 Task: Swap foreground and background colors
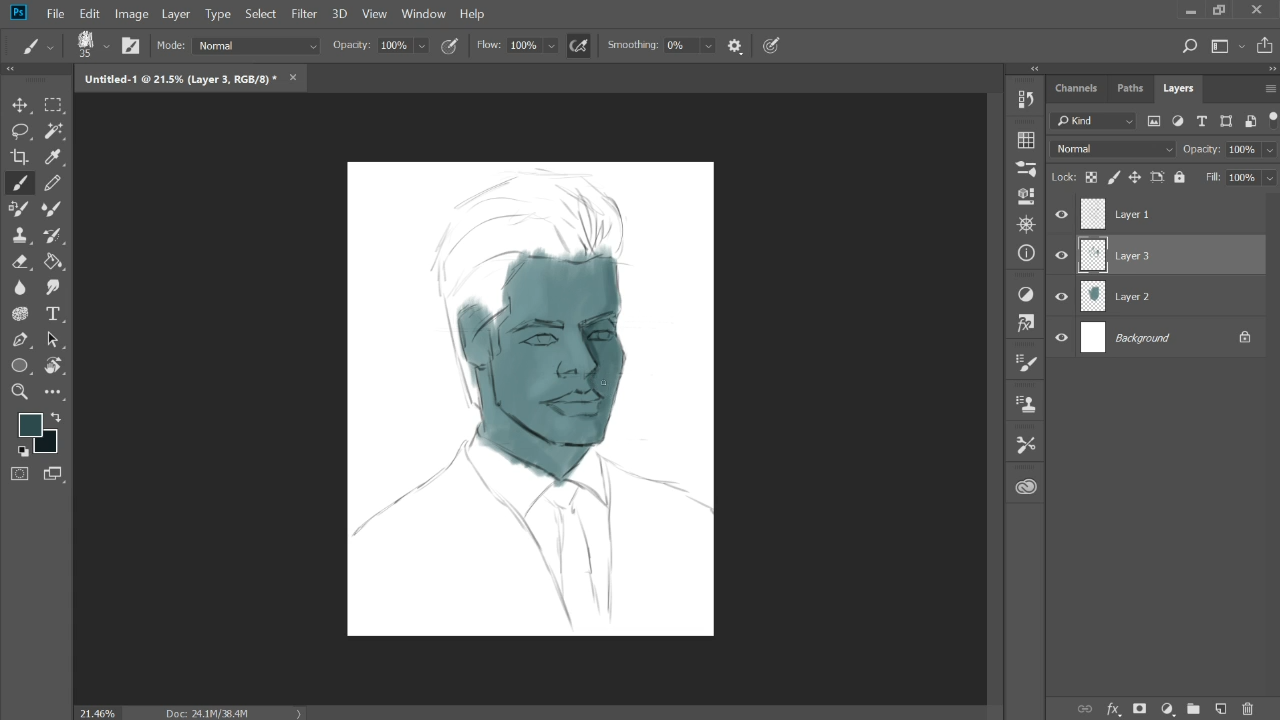click(55, 418)
